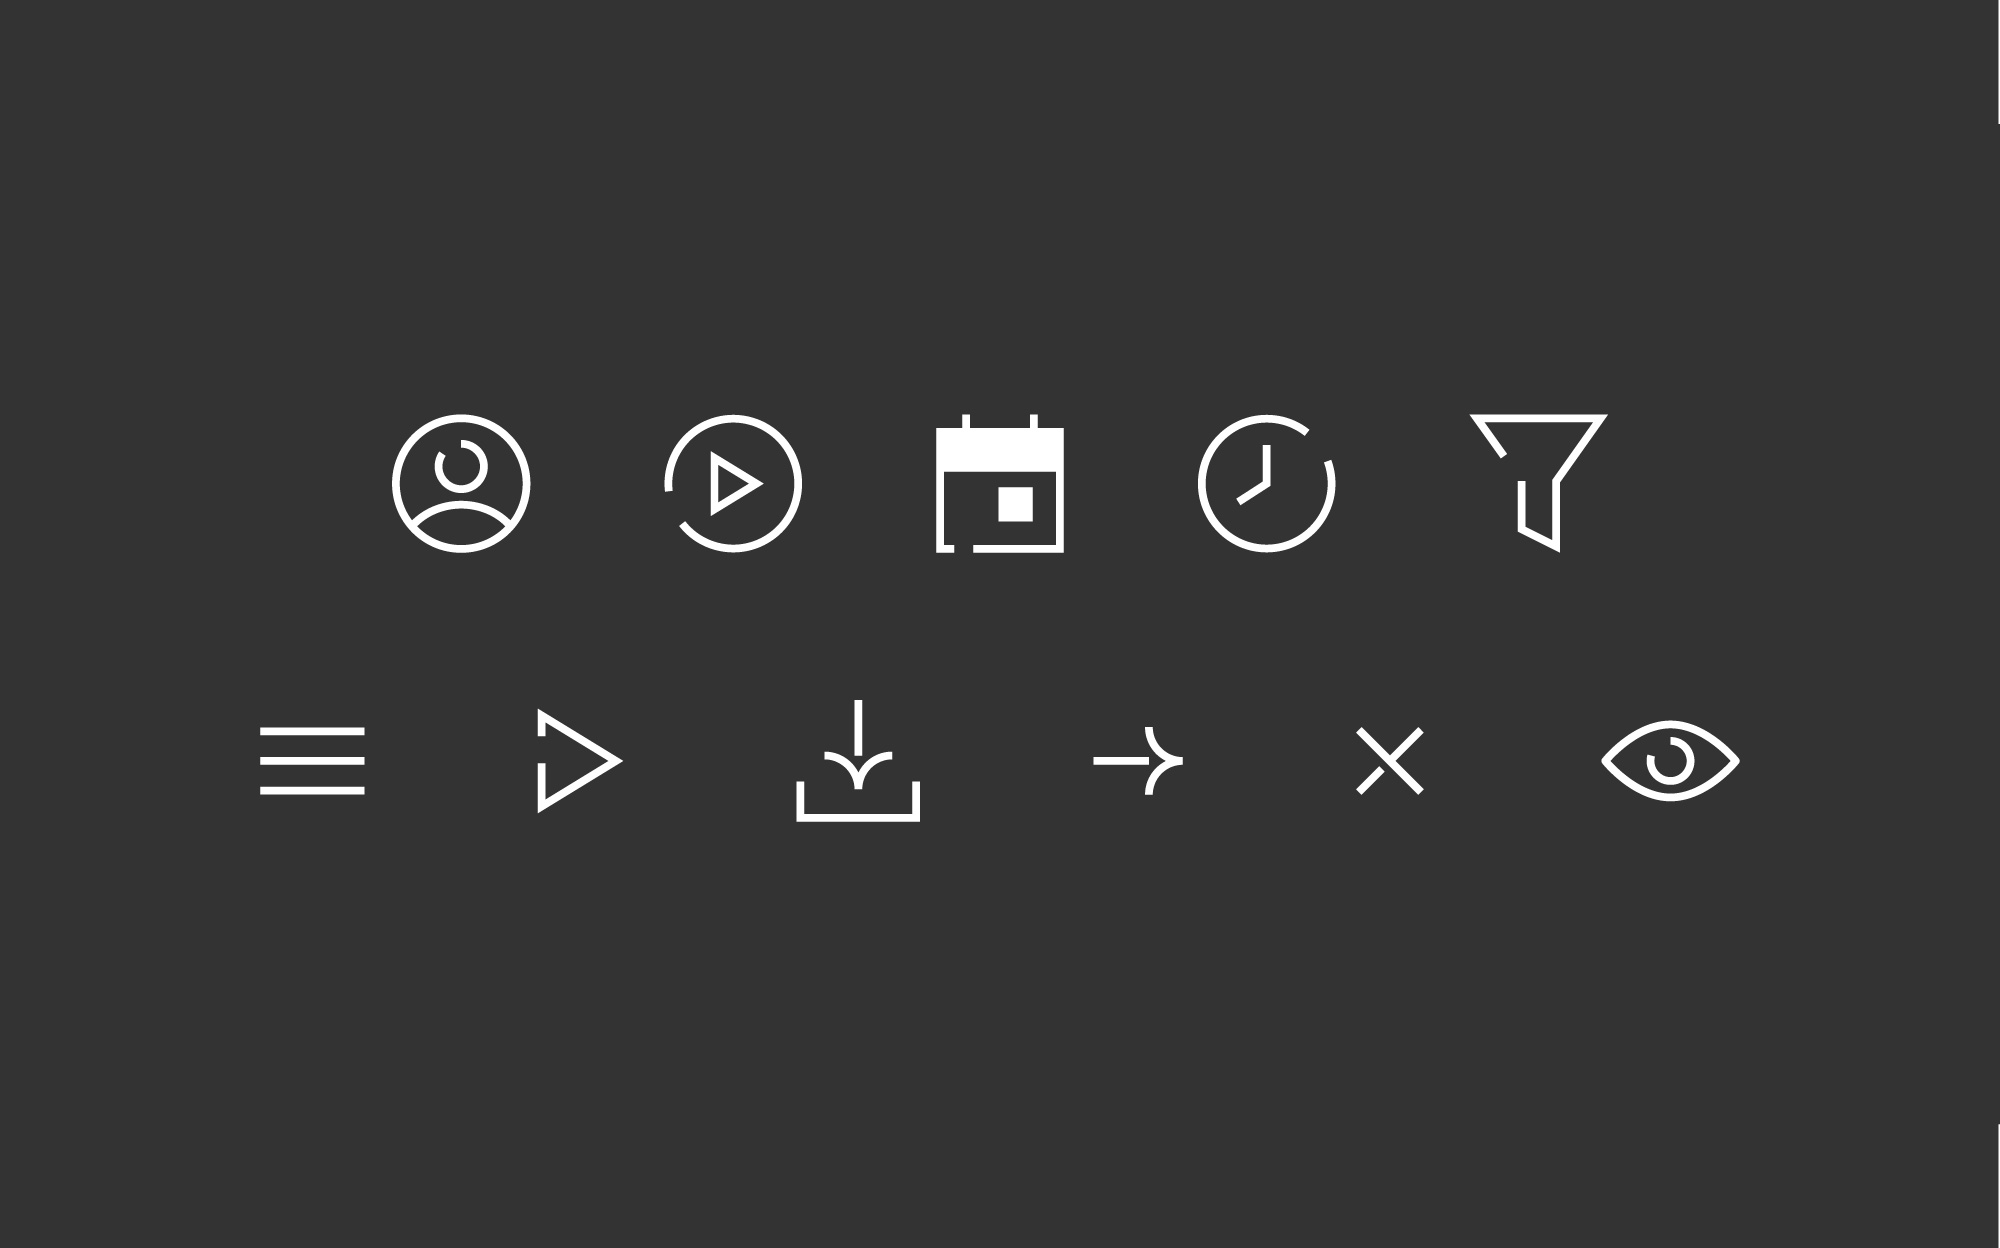Click the right arrow icon
The width and height of the screenshot is (2000, 1248).
pos(1139,761)
